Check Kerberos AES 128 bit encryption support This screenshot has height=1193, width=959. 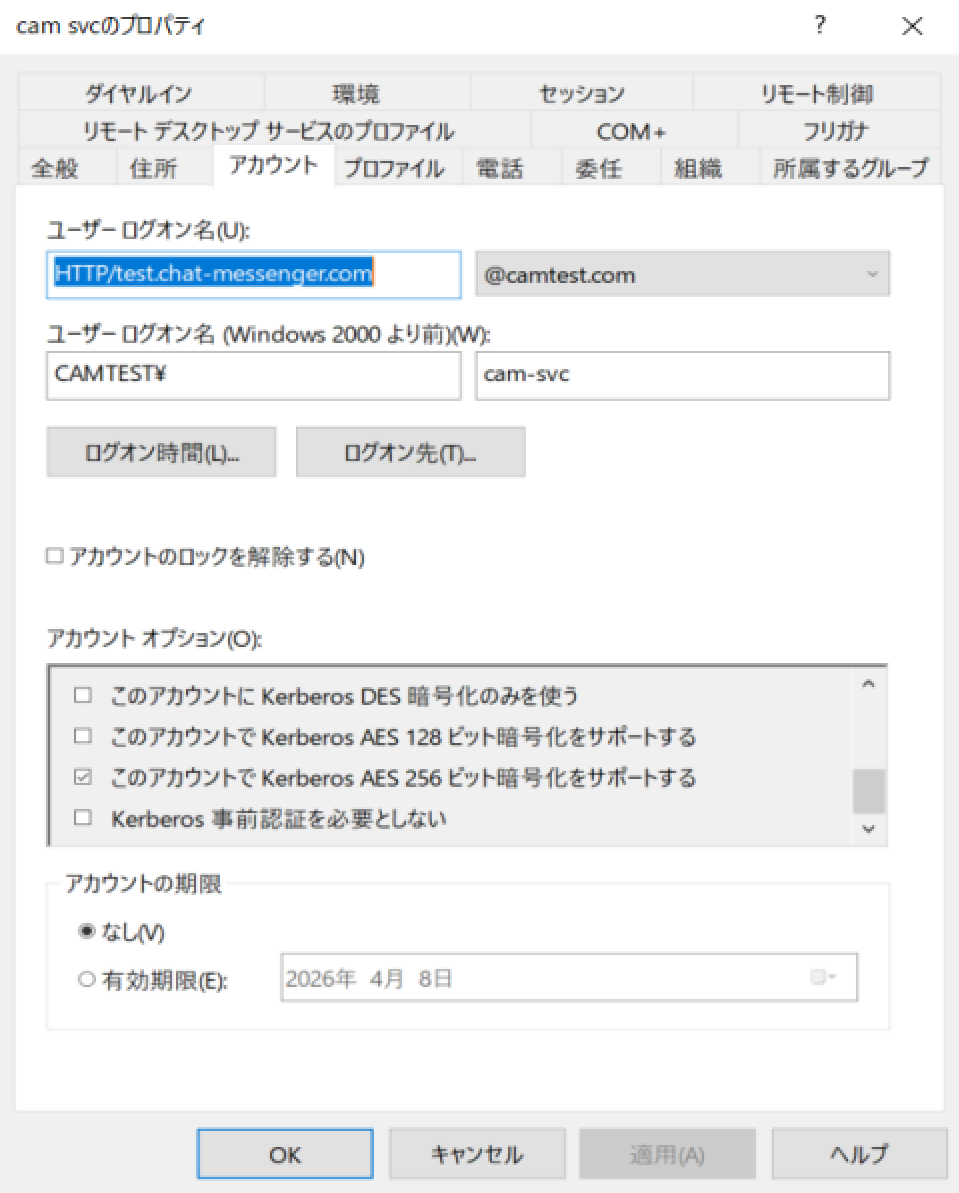(83, 737)
